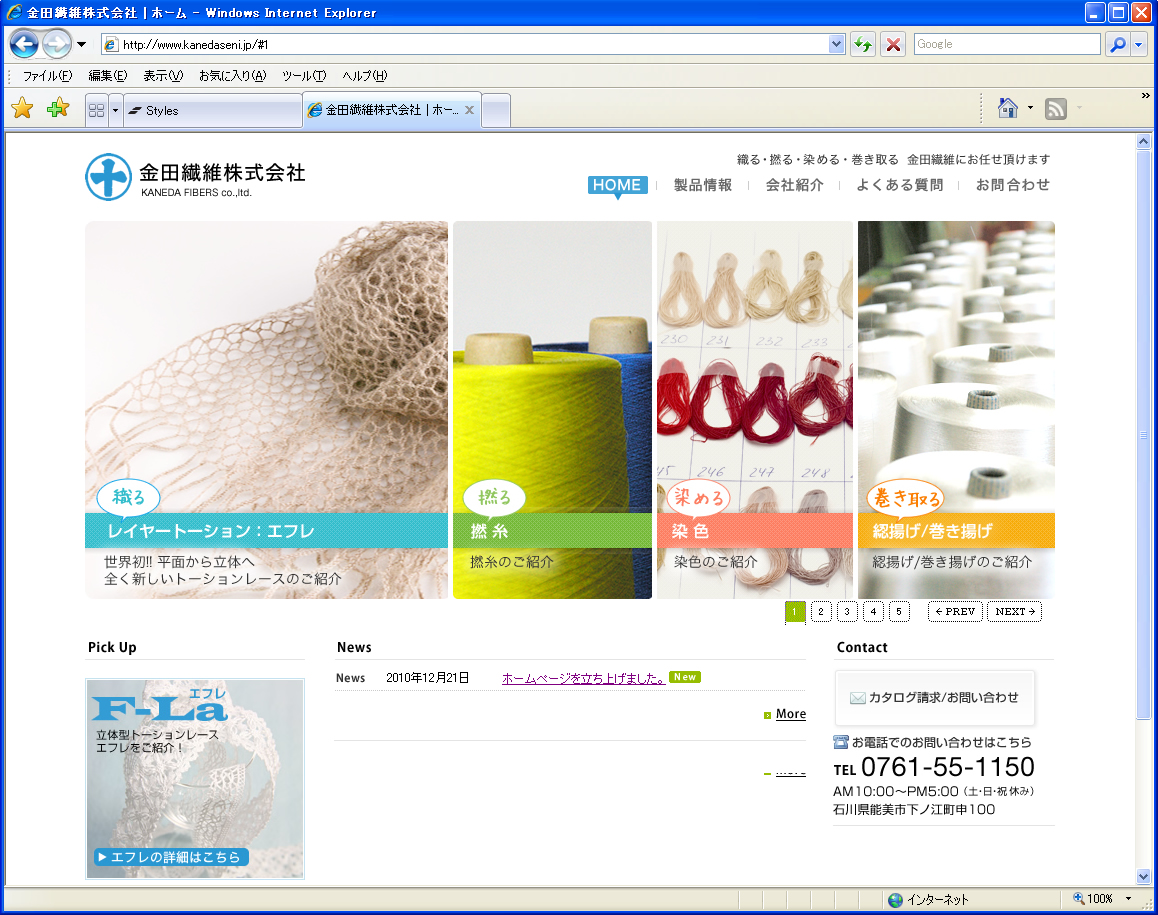Viewport: 1158px width, 915px height.
Task: Select slide page 3 in the pager
Action: [x=847, y=612]
